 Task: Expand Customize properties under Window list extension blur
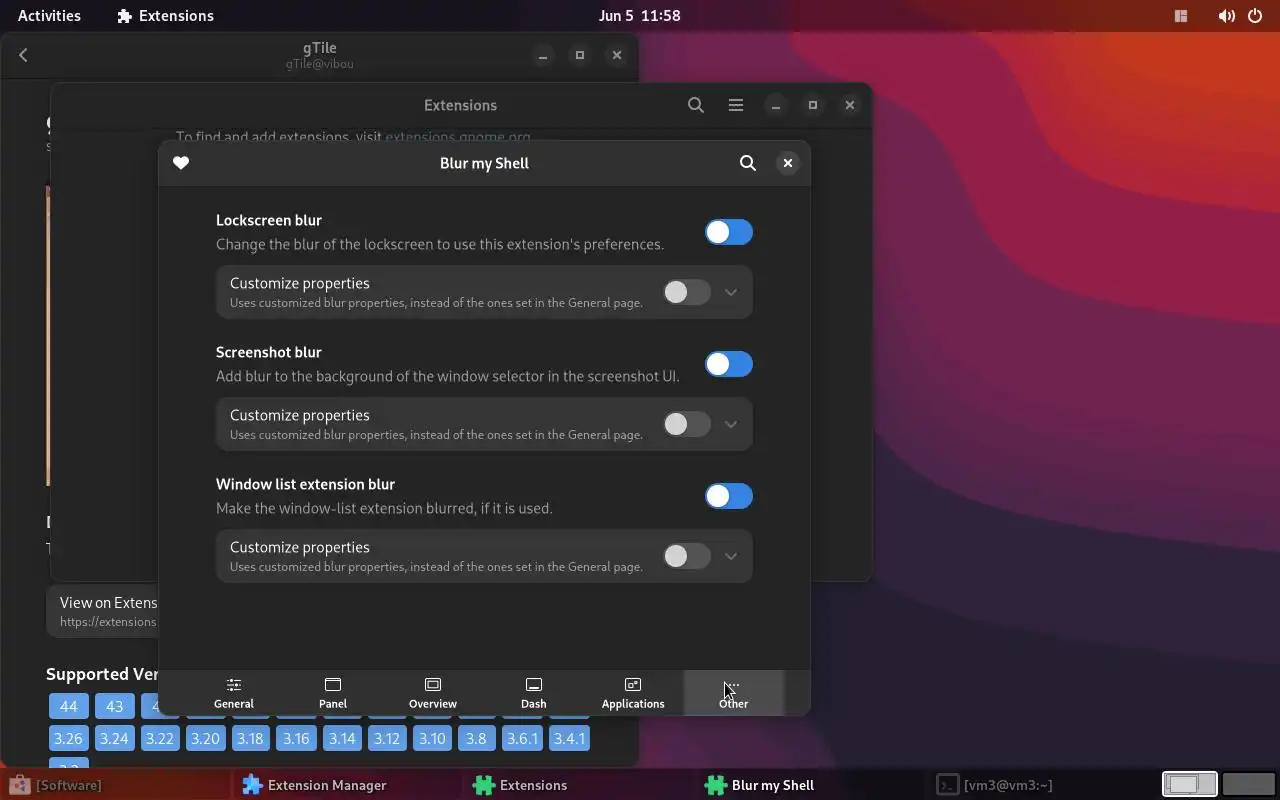(731, 556)
